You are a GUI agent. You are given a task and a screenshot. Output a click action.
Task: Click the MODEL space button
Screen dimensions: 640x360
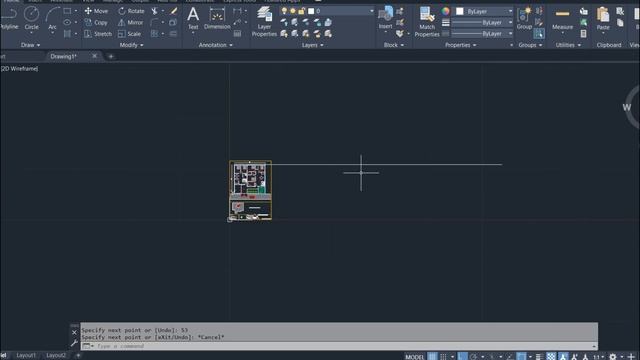pos(415,357)
